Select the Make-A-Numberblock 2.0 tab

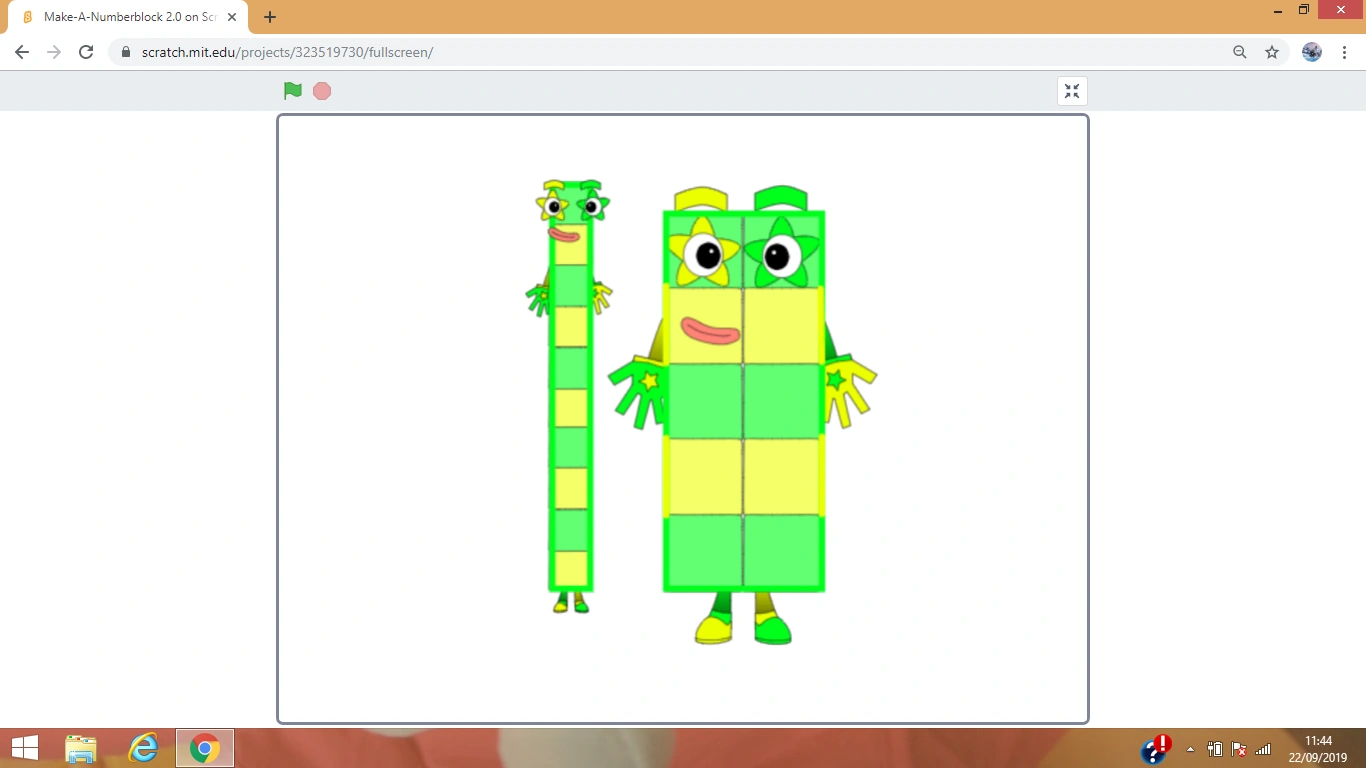[x=120, y=16]
